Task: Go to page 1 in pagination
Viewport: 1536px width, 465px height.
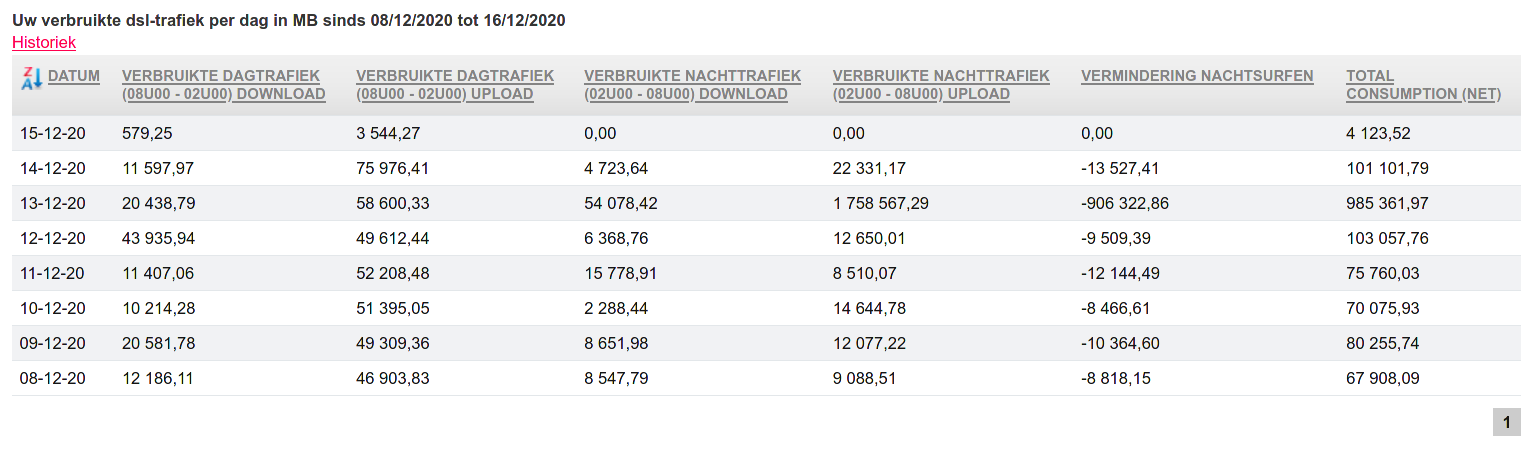Action: (1505, 423)
